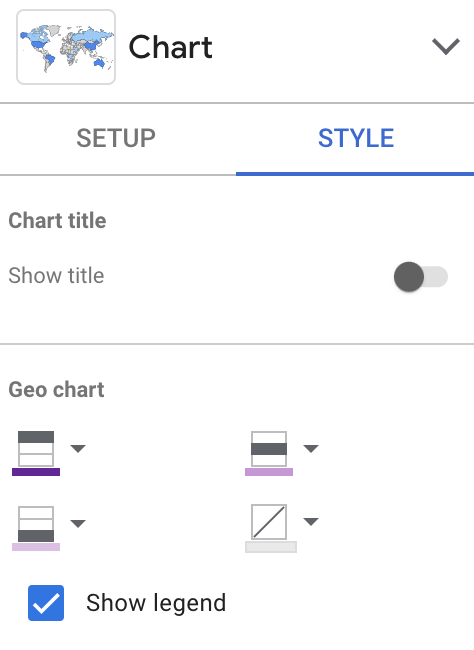474x650 pixels.
Task: Uncheck the Show legend checkbox
Action: [46, 603]
